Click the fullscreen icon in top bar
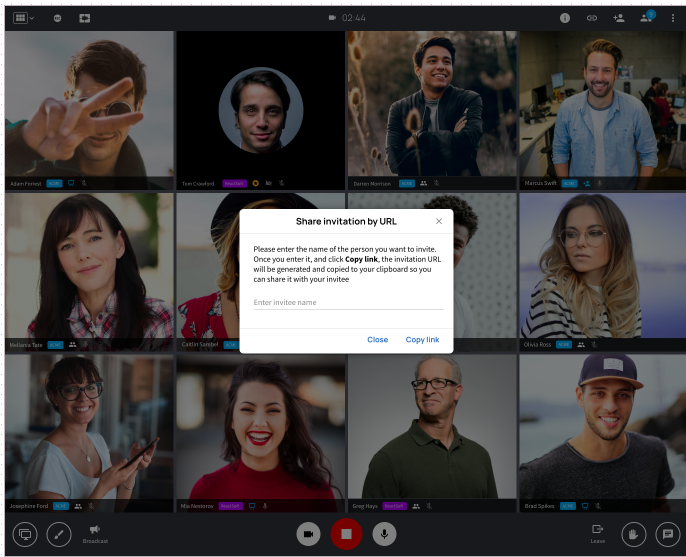 coord(84,18)
